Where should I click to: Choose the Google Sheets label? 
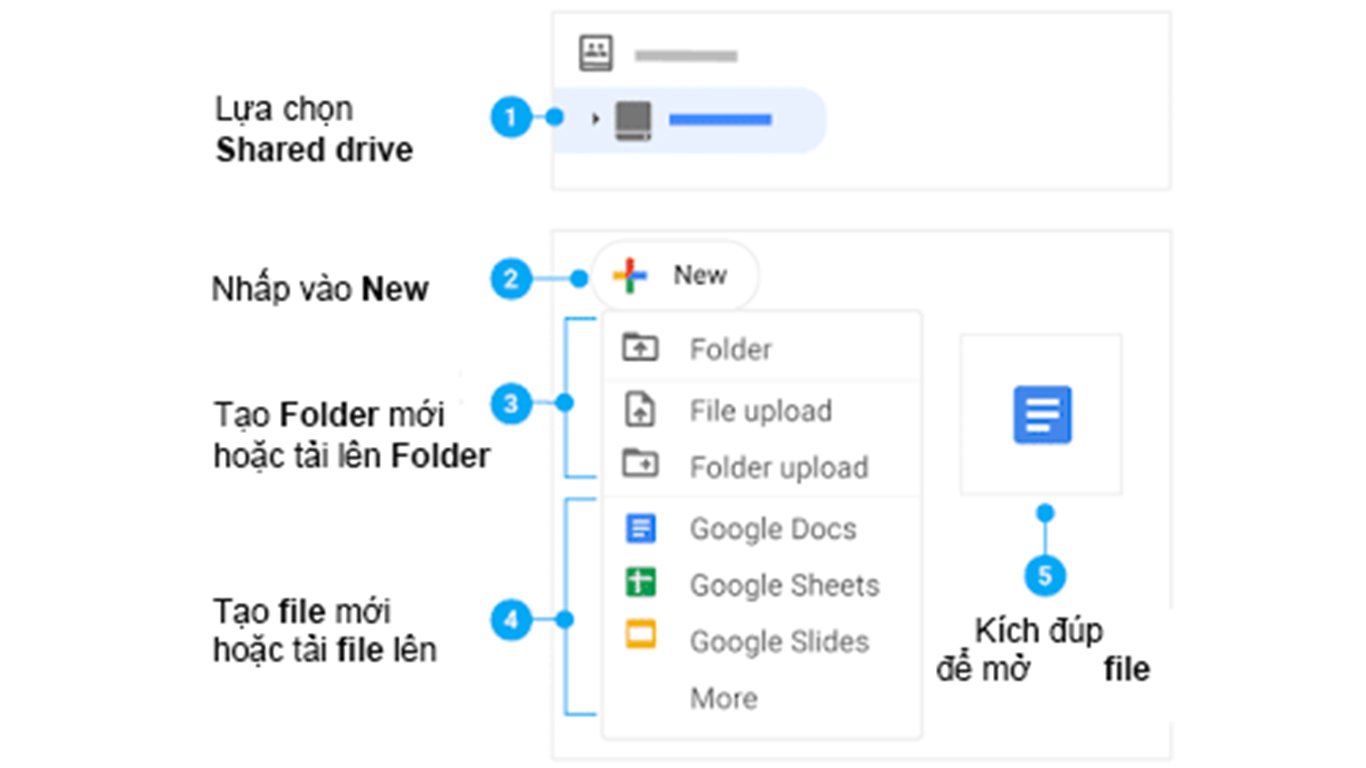coord(784,585)
